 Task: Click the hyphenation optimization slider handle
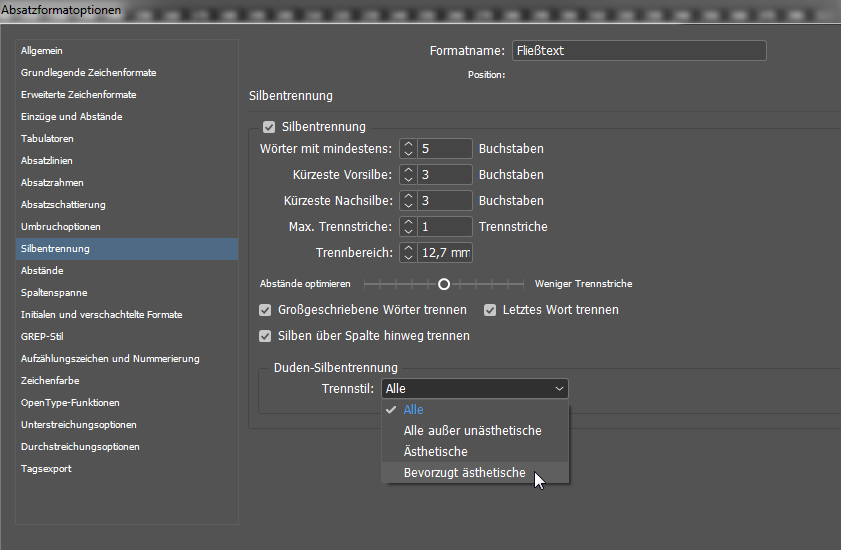[x=444, y=284]
